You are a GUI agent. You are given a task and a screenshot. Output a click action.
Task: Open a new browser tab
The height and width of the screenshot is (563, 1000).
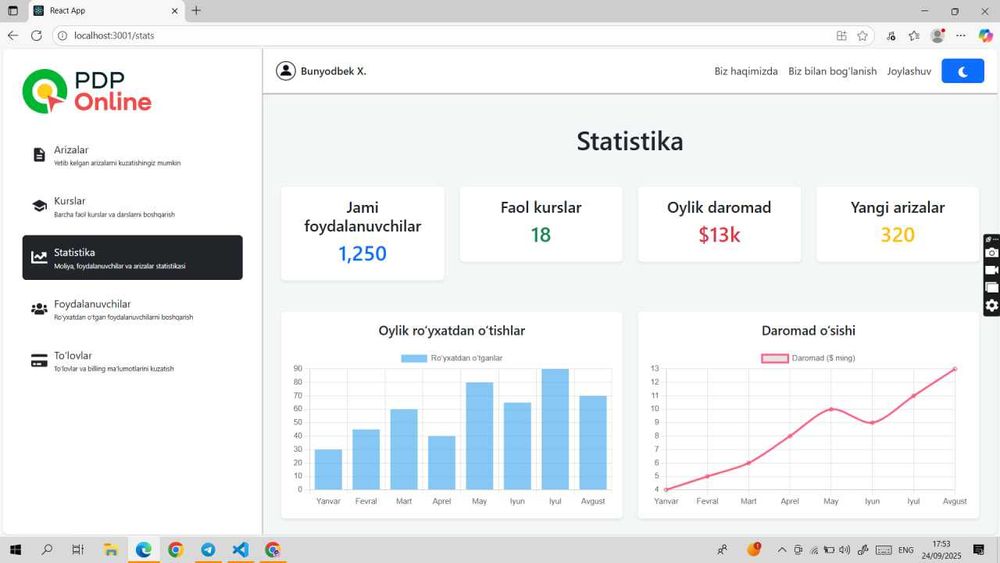196,10
